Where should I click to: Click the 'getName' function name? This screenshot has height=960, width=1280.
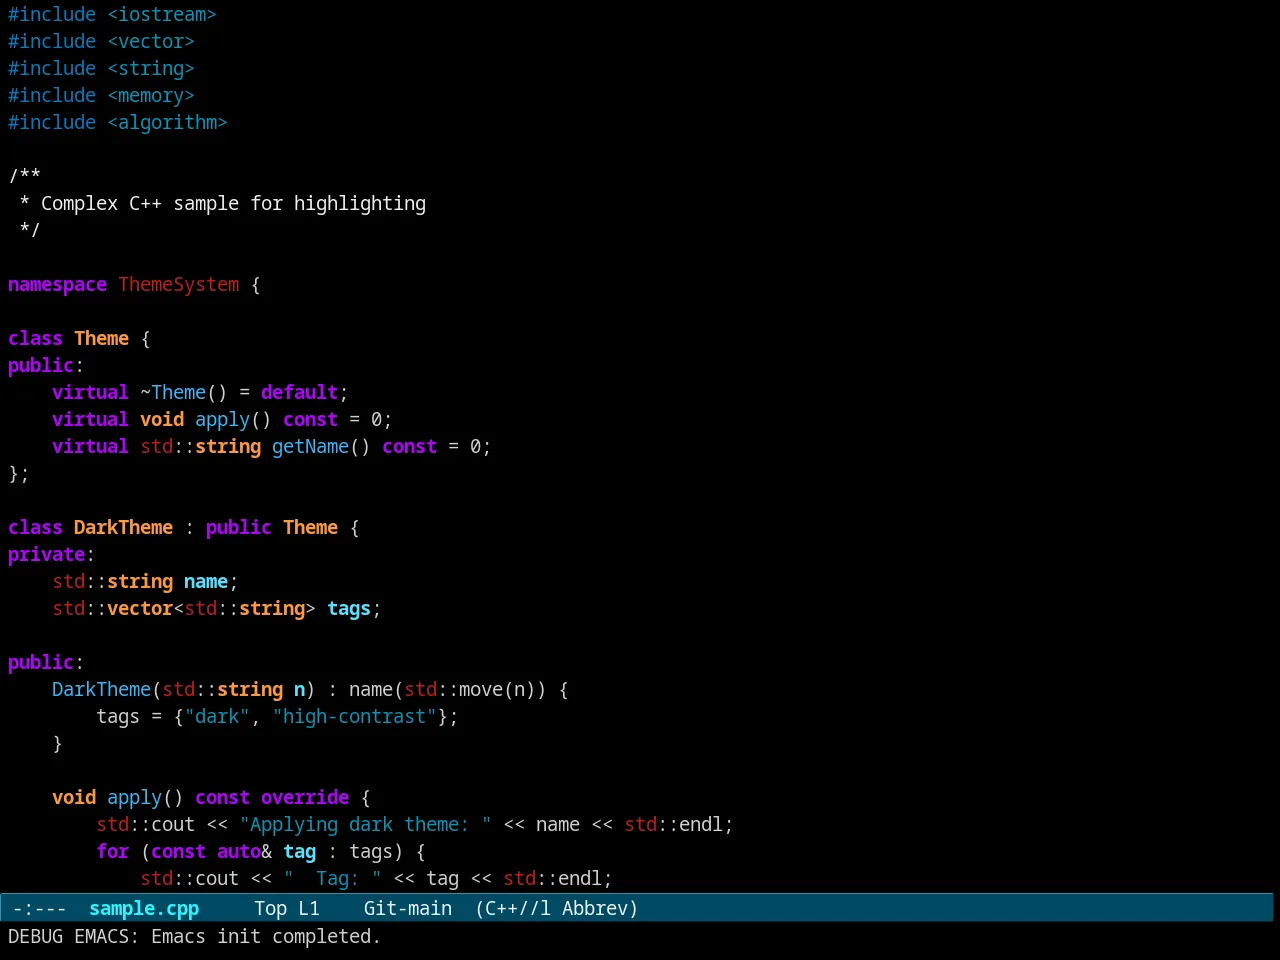click(x=310, y=446)
